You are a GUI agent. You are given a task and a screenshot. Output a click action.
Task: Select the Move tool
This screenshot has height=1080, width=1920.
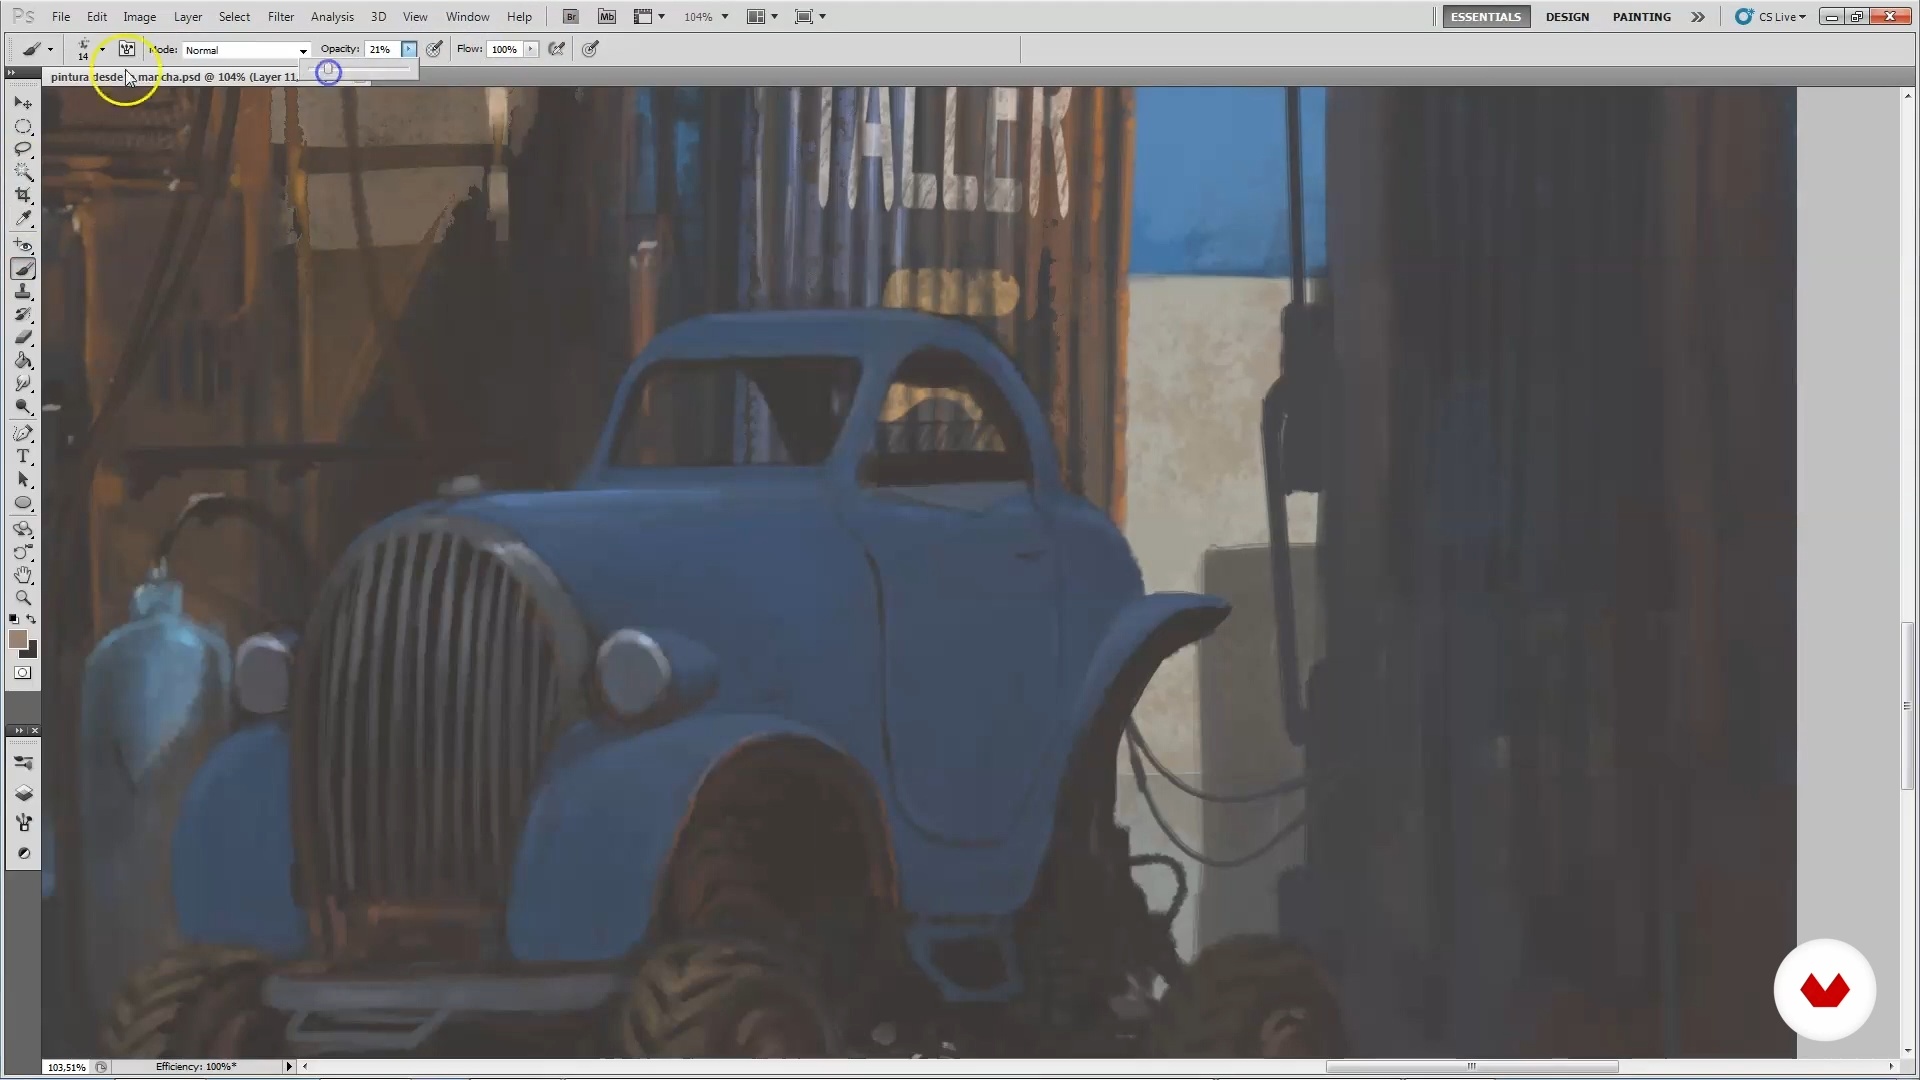tap(23, 103)
